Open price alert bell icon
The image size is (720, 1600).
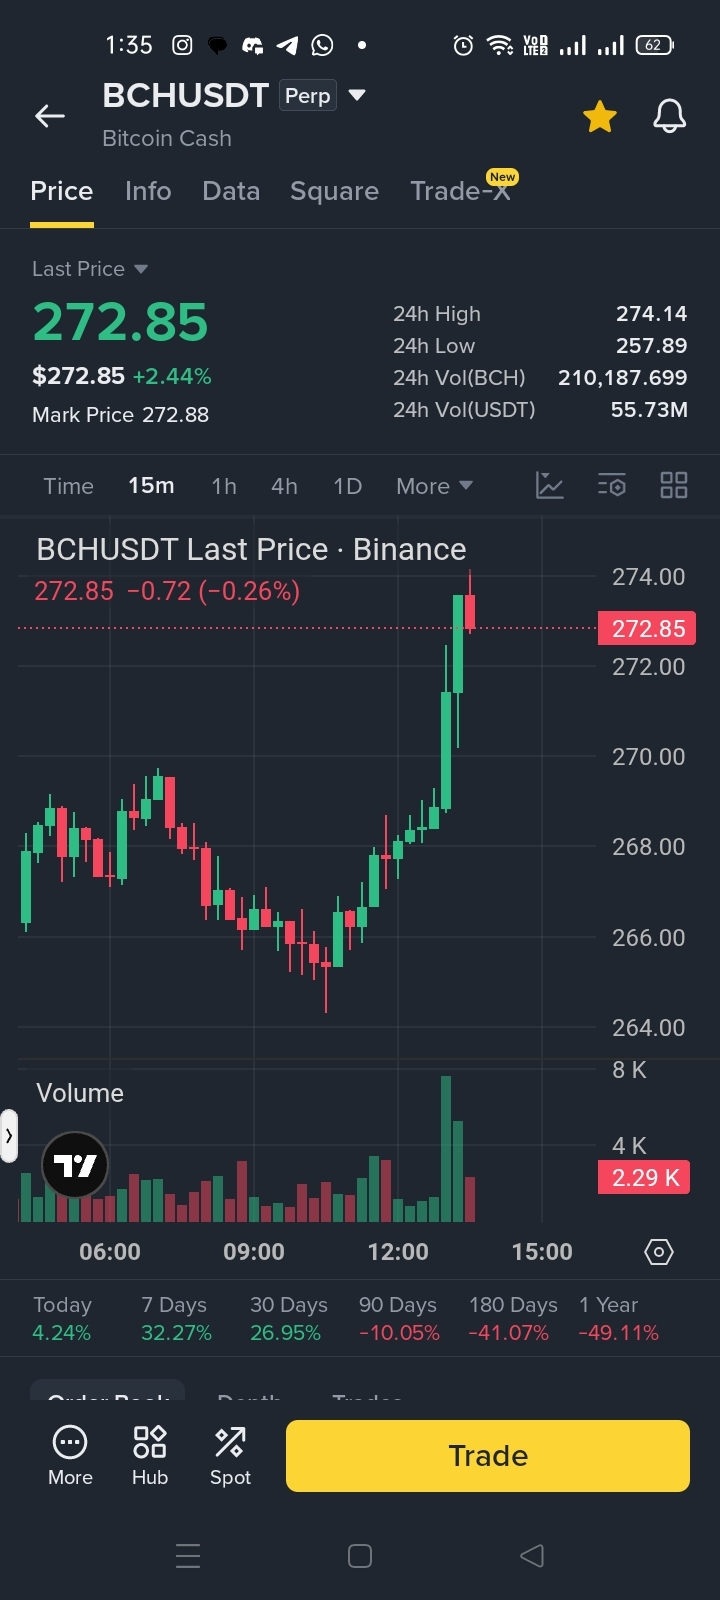click(x=670, y=116)
